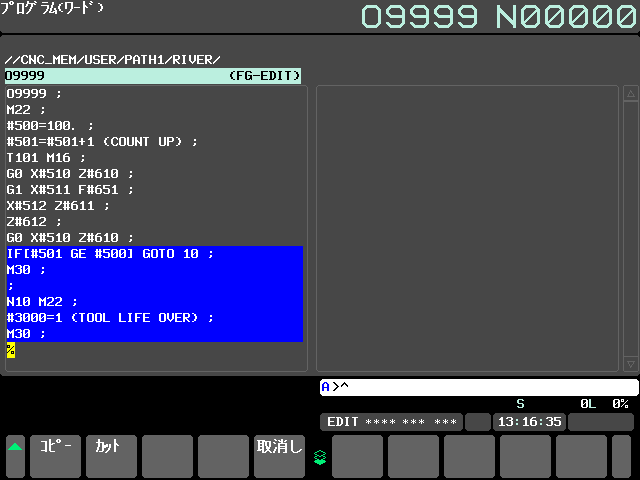Click the green layered page-switch icon
640x480 pixels.
tap(320, 457)
